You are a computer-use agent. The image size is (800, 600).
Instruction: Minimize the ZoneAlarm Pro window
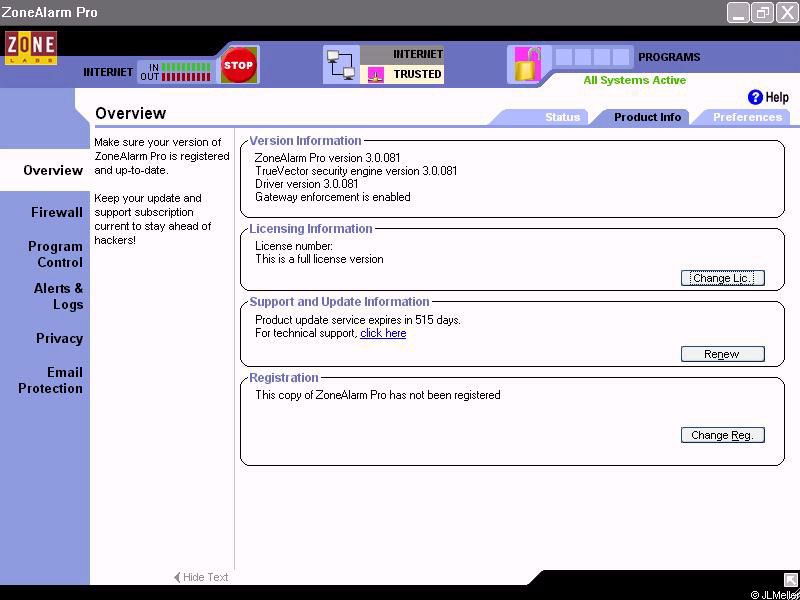pyautogui.click(x=738, y=12)
